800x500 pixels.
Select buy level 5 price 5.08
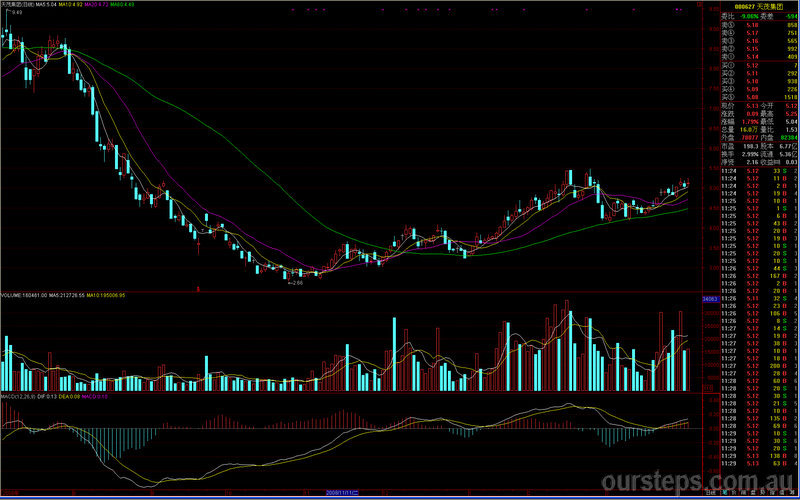click(x=752, y=97)
